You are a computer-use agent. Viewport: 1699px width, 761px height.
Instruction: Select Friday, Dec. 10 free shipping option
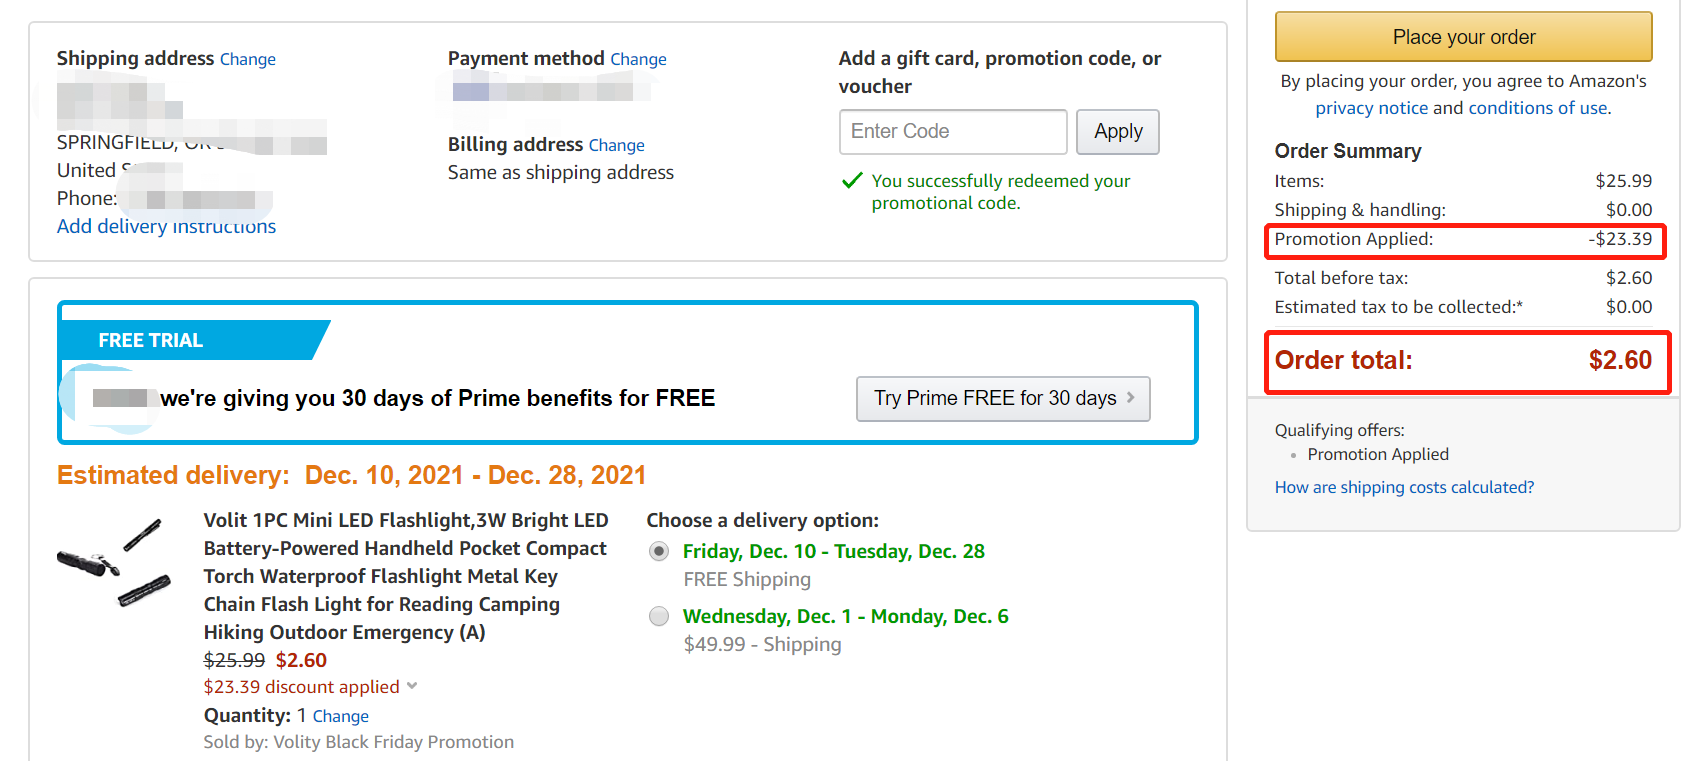(x=659, y=551)
